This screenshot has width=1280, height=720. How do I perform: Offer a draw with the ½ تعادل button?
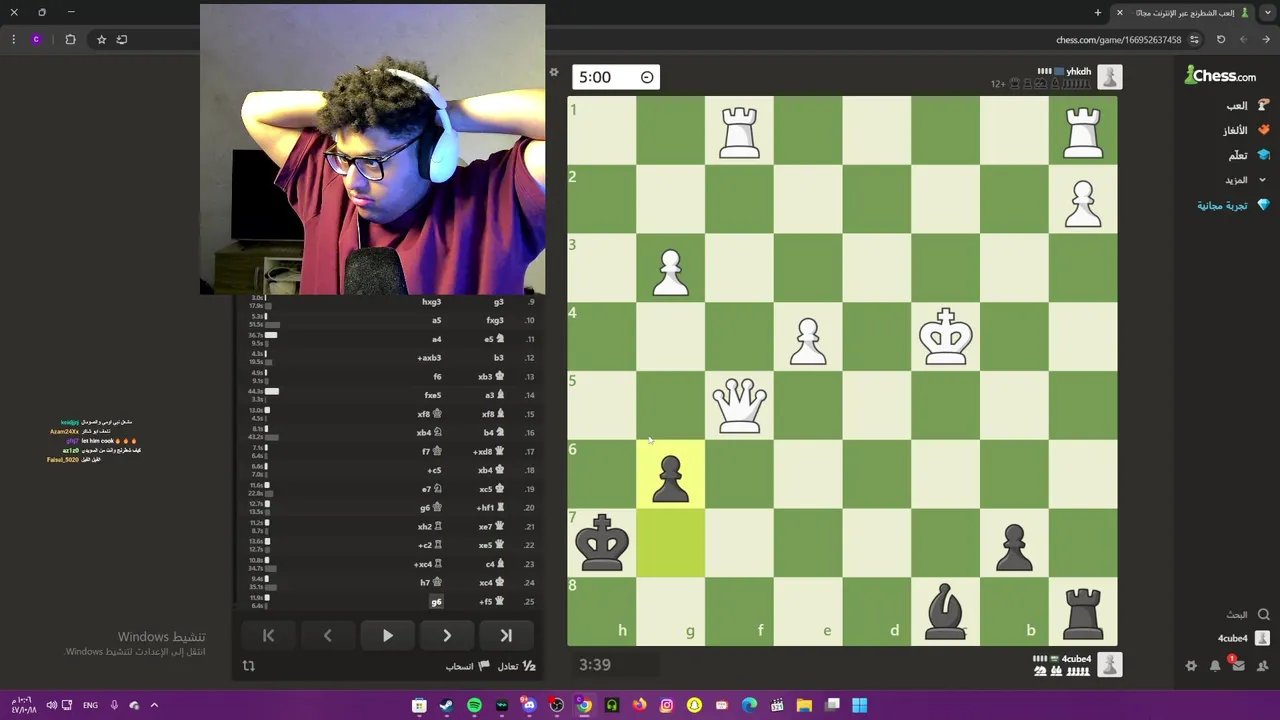click(516, 666)
